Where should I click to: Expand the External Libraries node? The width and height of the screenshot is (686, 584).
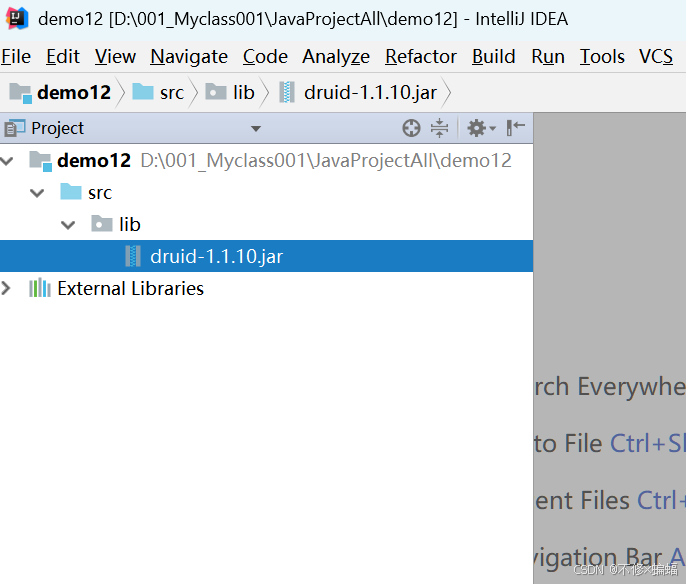coord(6,288)
